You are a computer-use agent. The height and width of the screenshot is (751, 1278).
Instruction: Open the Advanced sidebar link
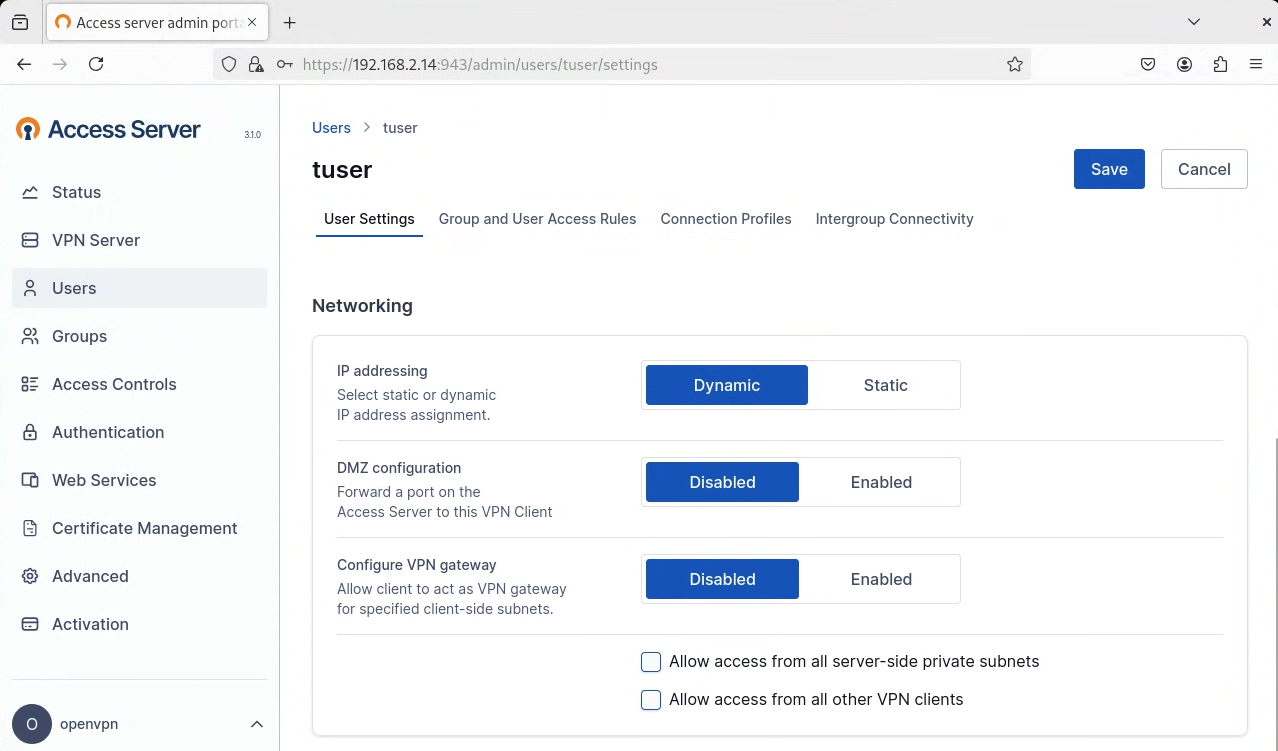[x=139, y=576]
